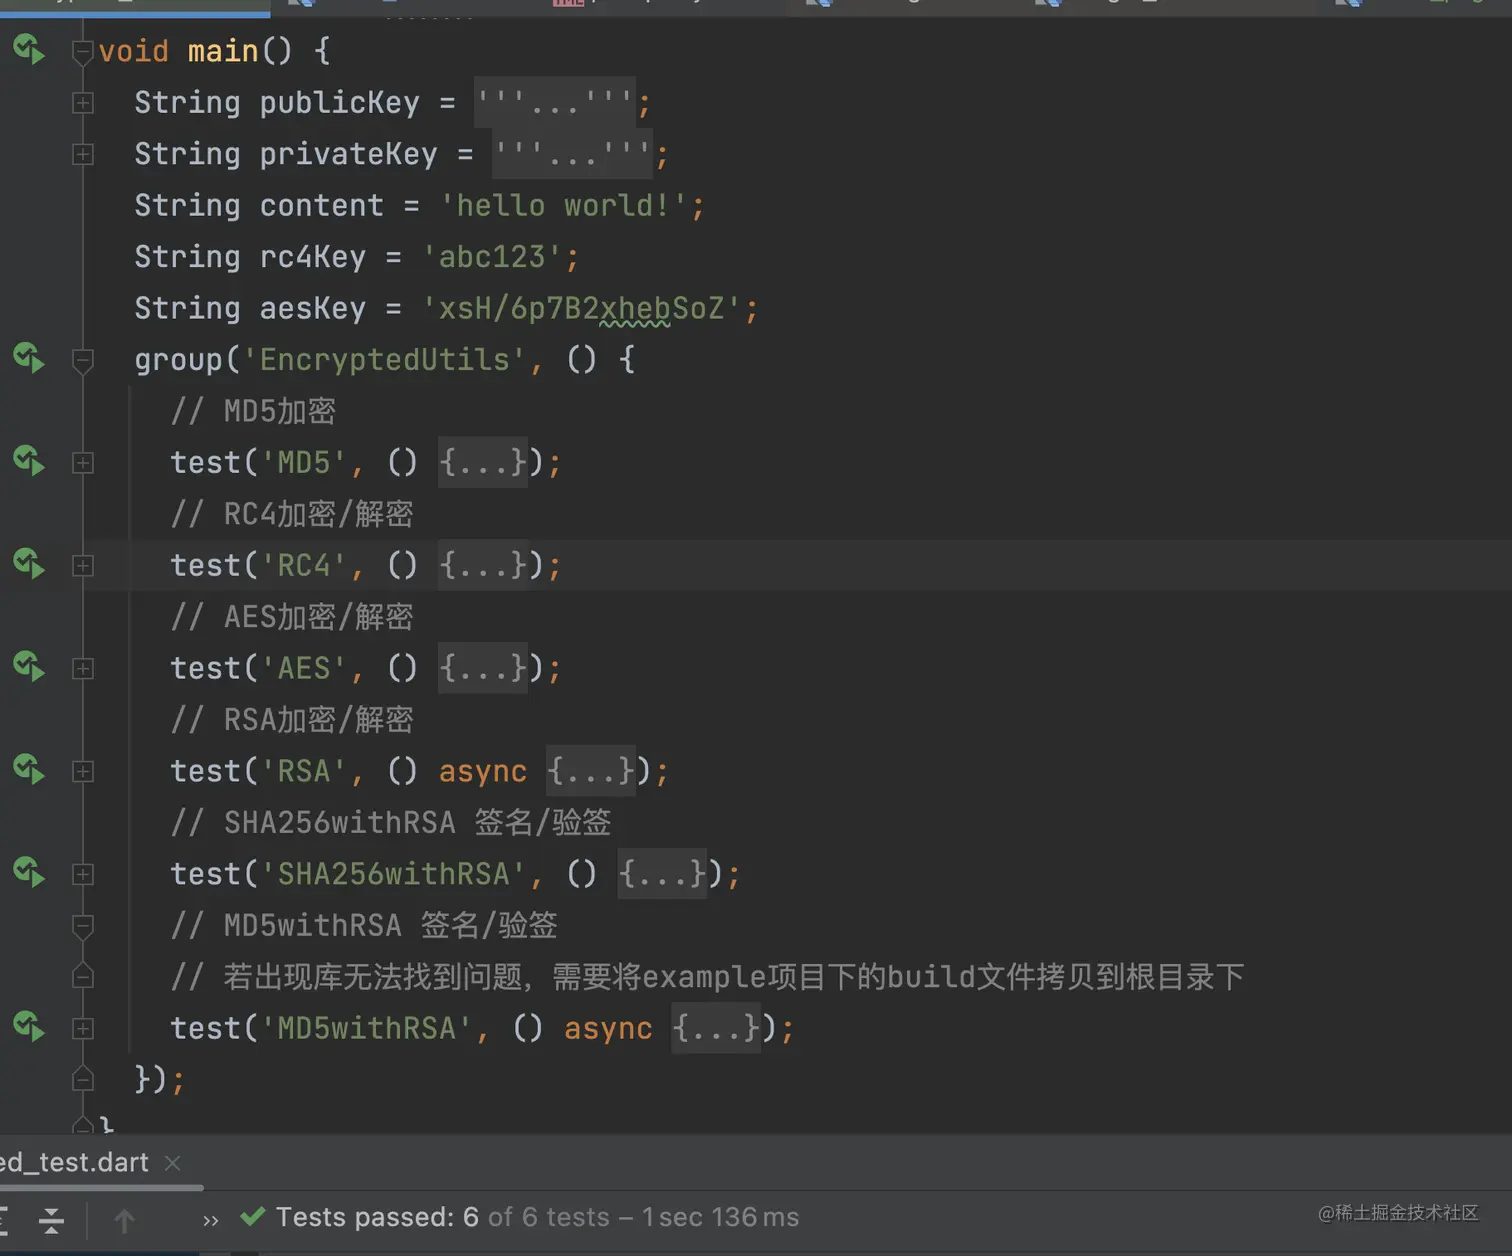Collapse the group EncryptedUtils fold marker
This screenshot has width=1512, height=1256.
(x=83, y=360)
